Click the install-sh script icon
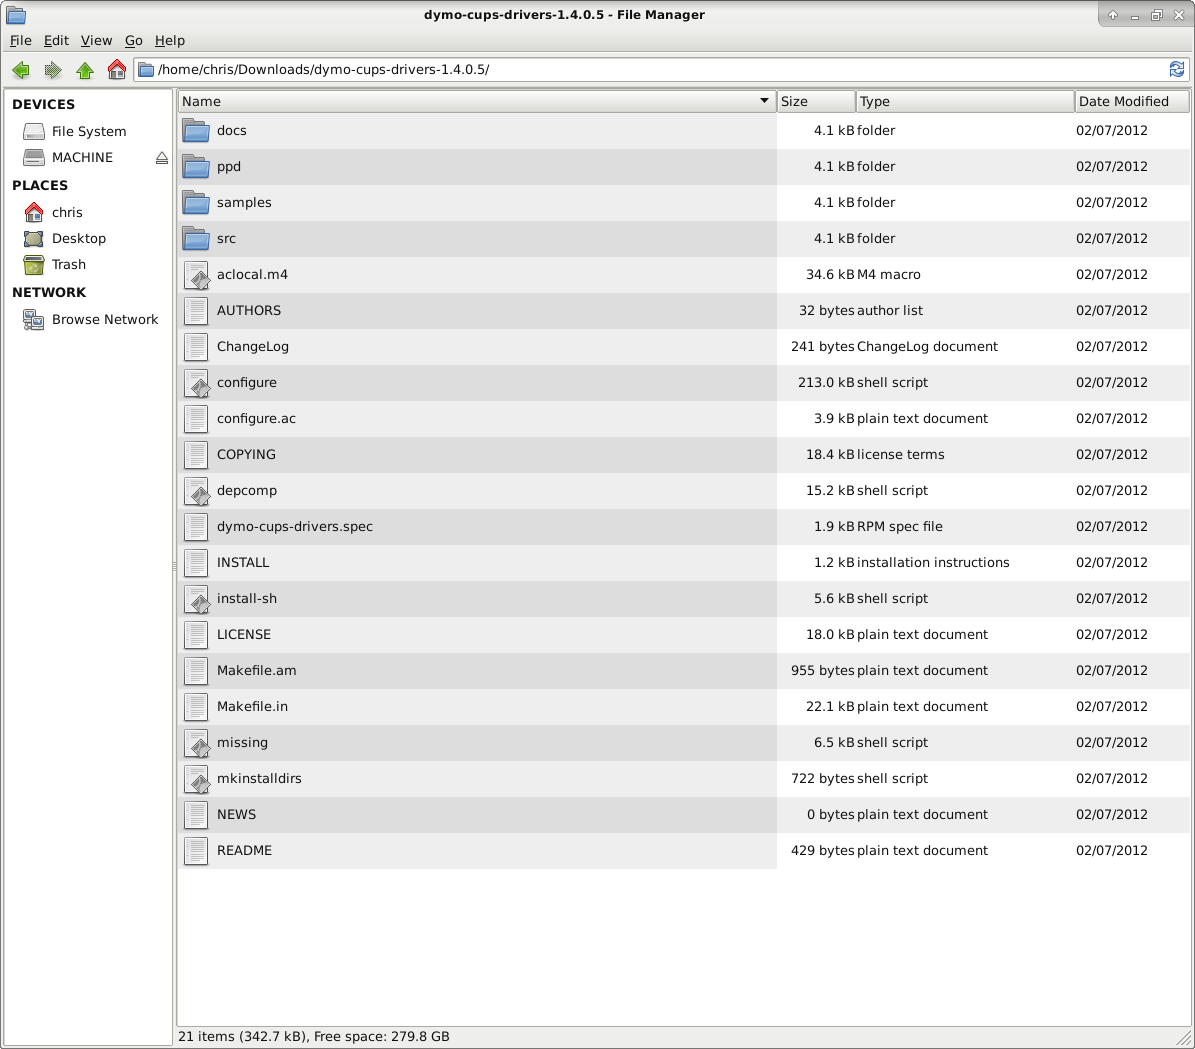 point(197,598)
